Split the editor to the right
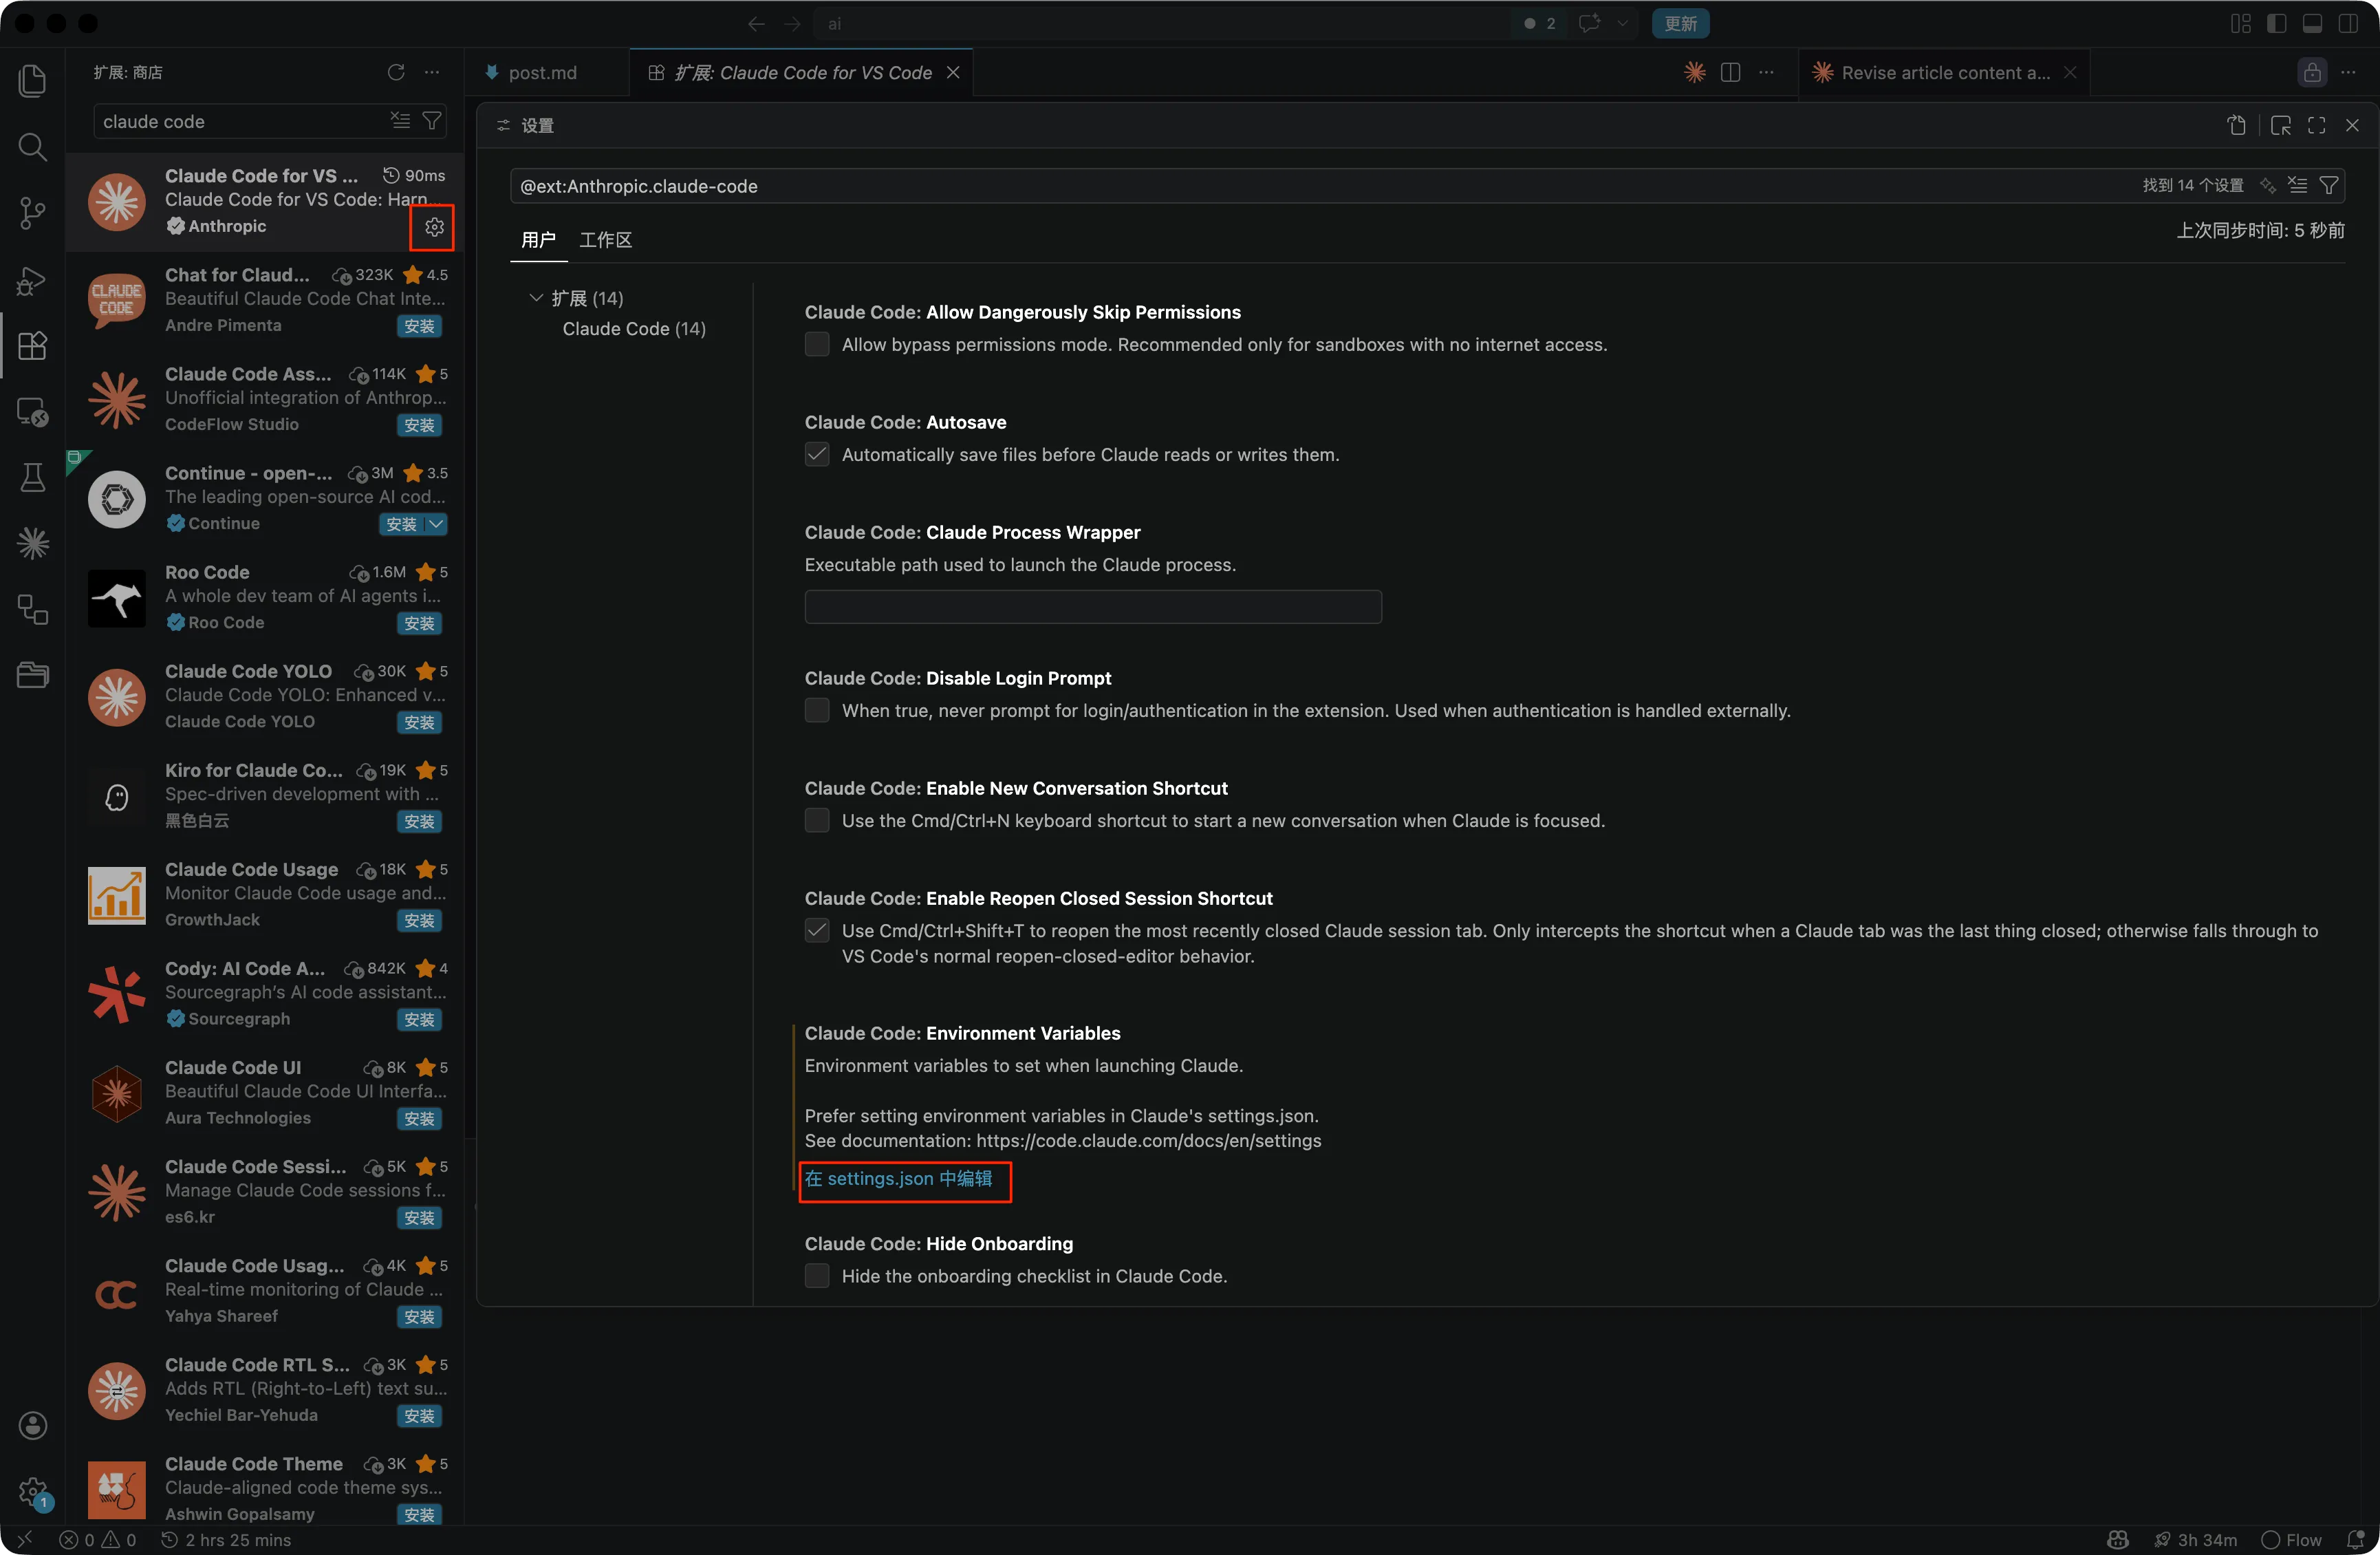2380x1555 pixels. pos(1731,72)
